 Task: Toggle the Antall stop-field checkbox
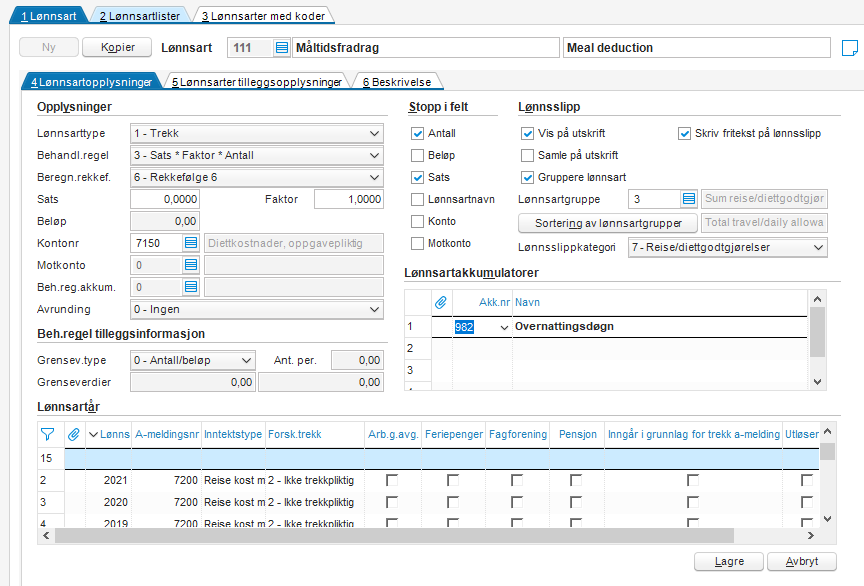418,133
